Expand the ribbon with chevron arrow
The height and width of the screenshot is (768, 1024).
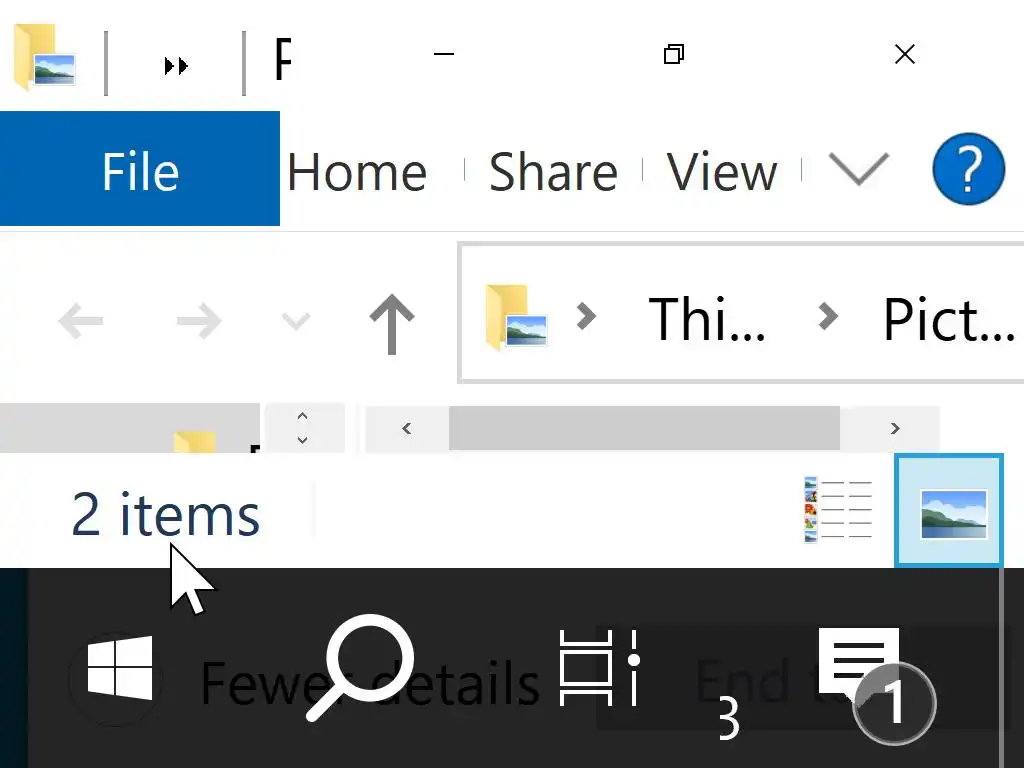pos(859,170)
